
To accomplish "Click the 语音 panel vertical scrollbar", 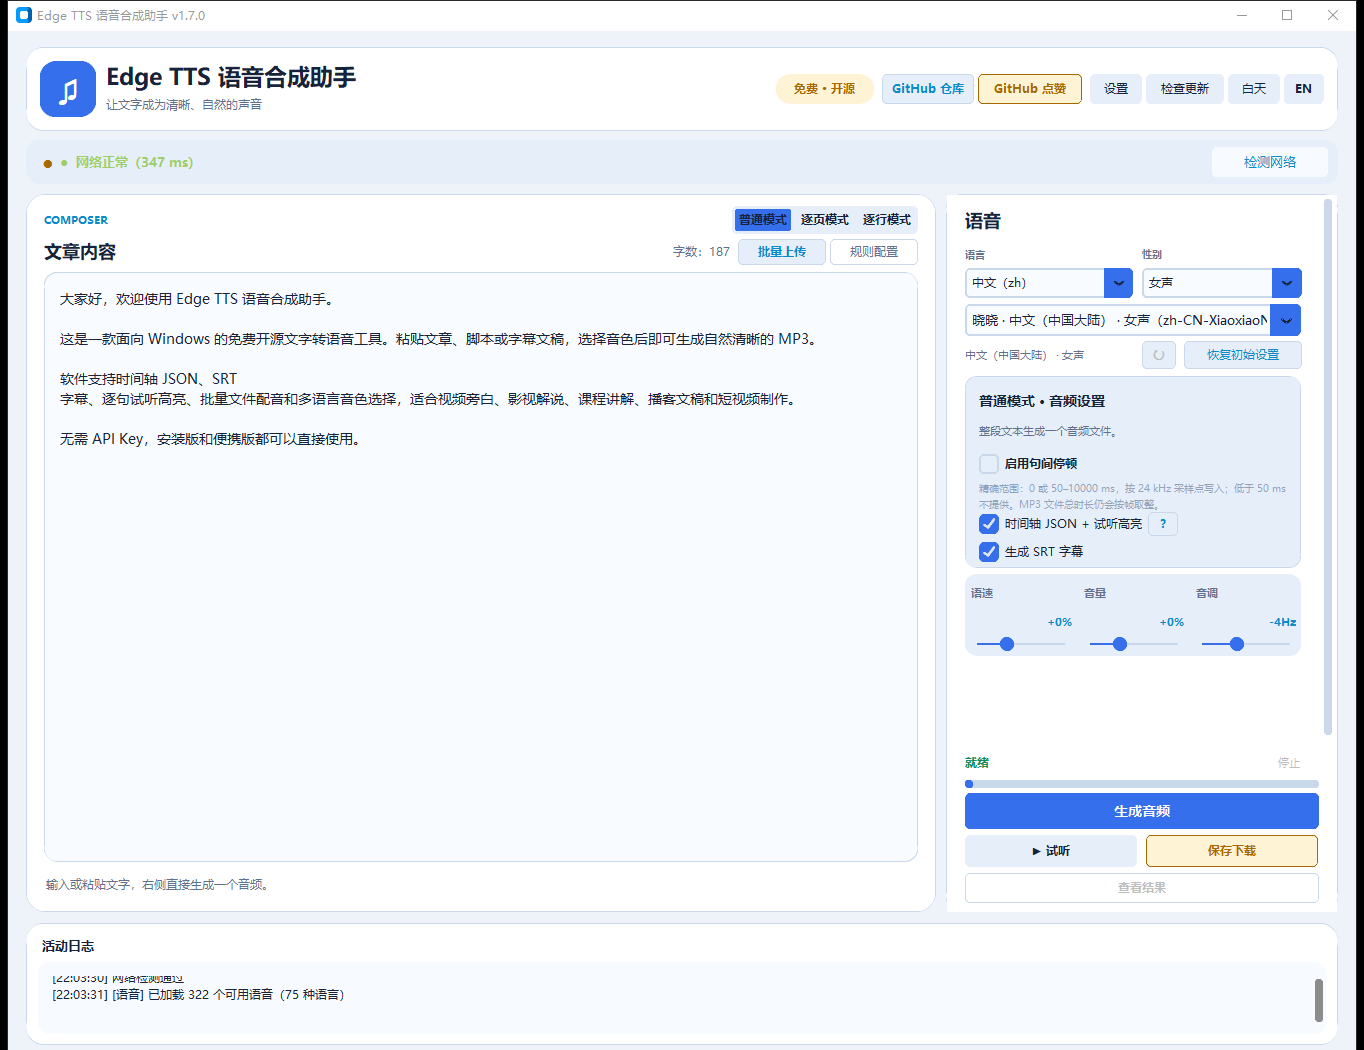I will click(x=1328, y=467).
